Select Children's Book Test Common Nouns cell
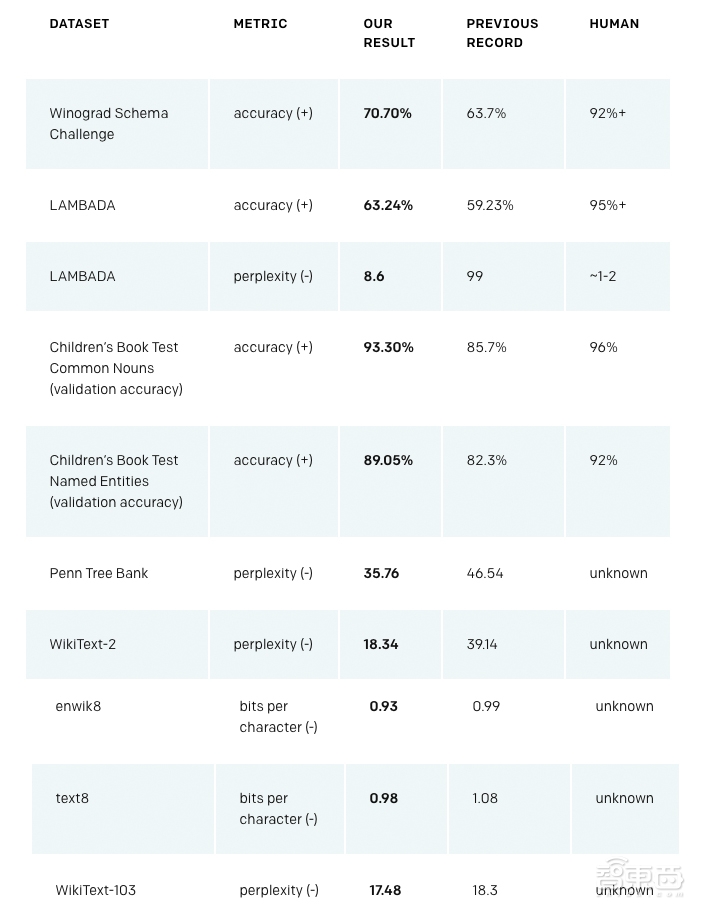702x914 pixels. 116,368
